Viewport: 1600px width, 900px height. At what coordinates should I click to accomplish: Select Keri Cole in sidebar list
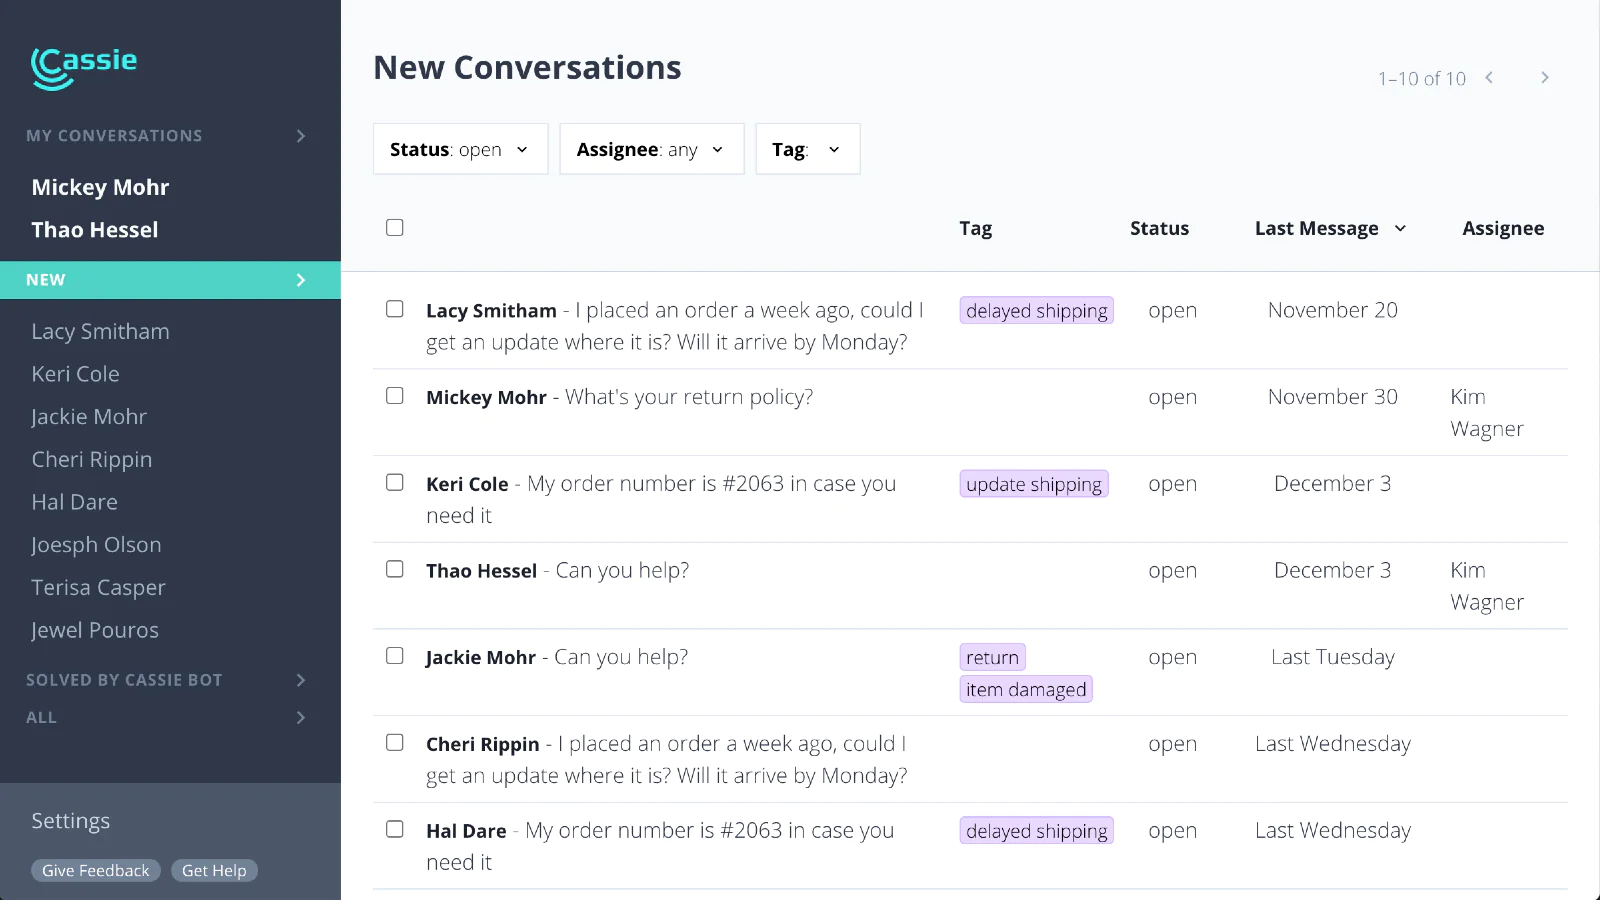click(x=75, y=374)
